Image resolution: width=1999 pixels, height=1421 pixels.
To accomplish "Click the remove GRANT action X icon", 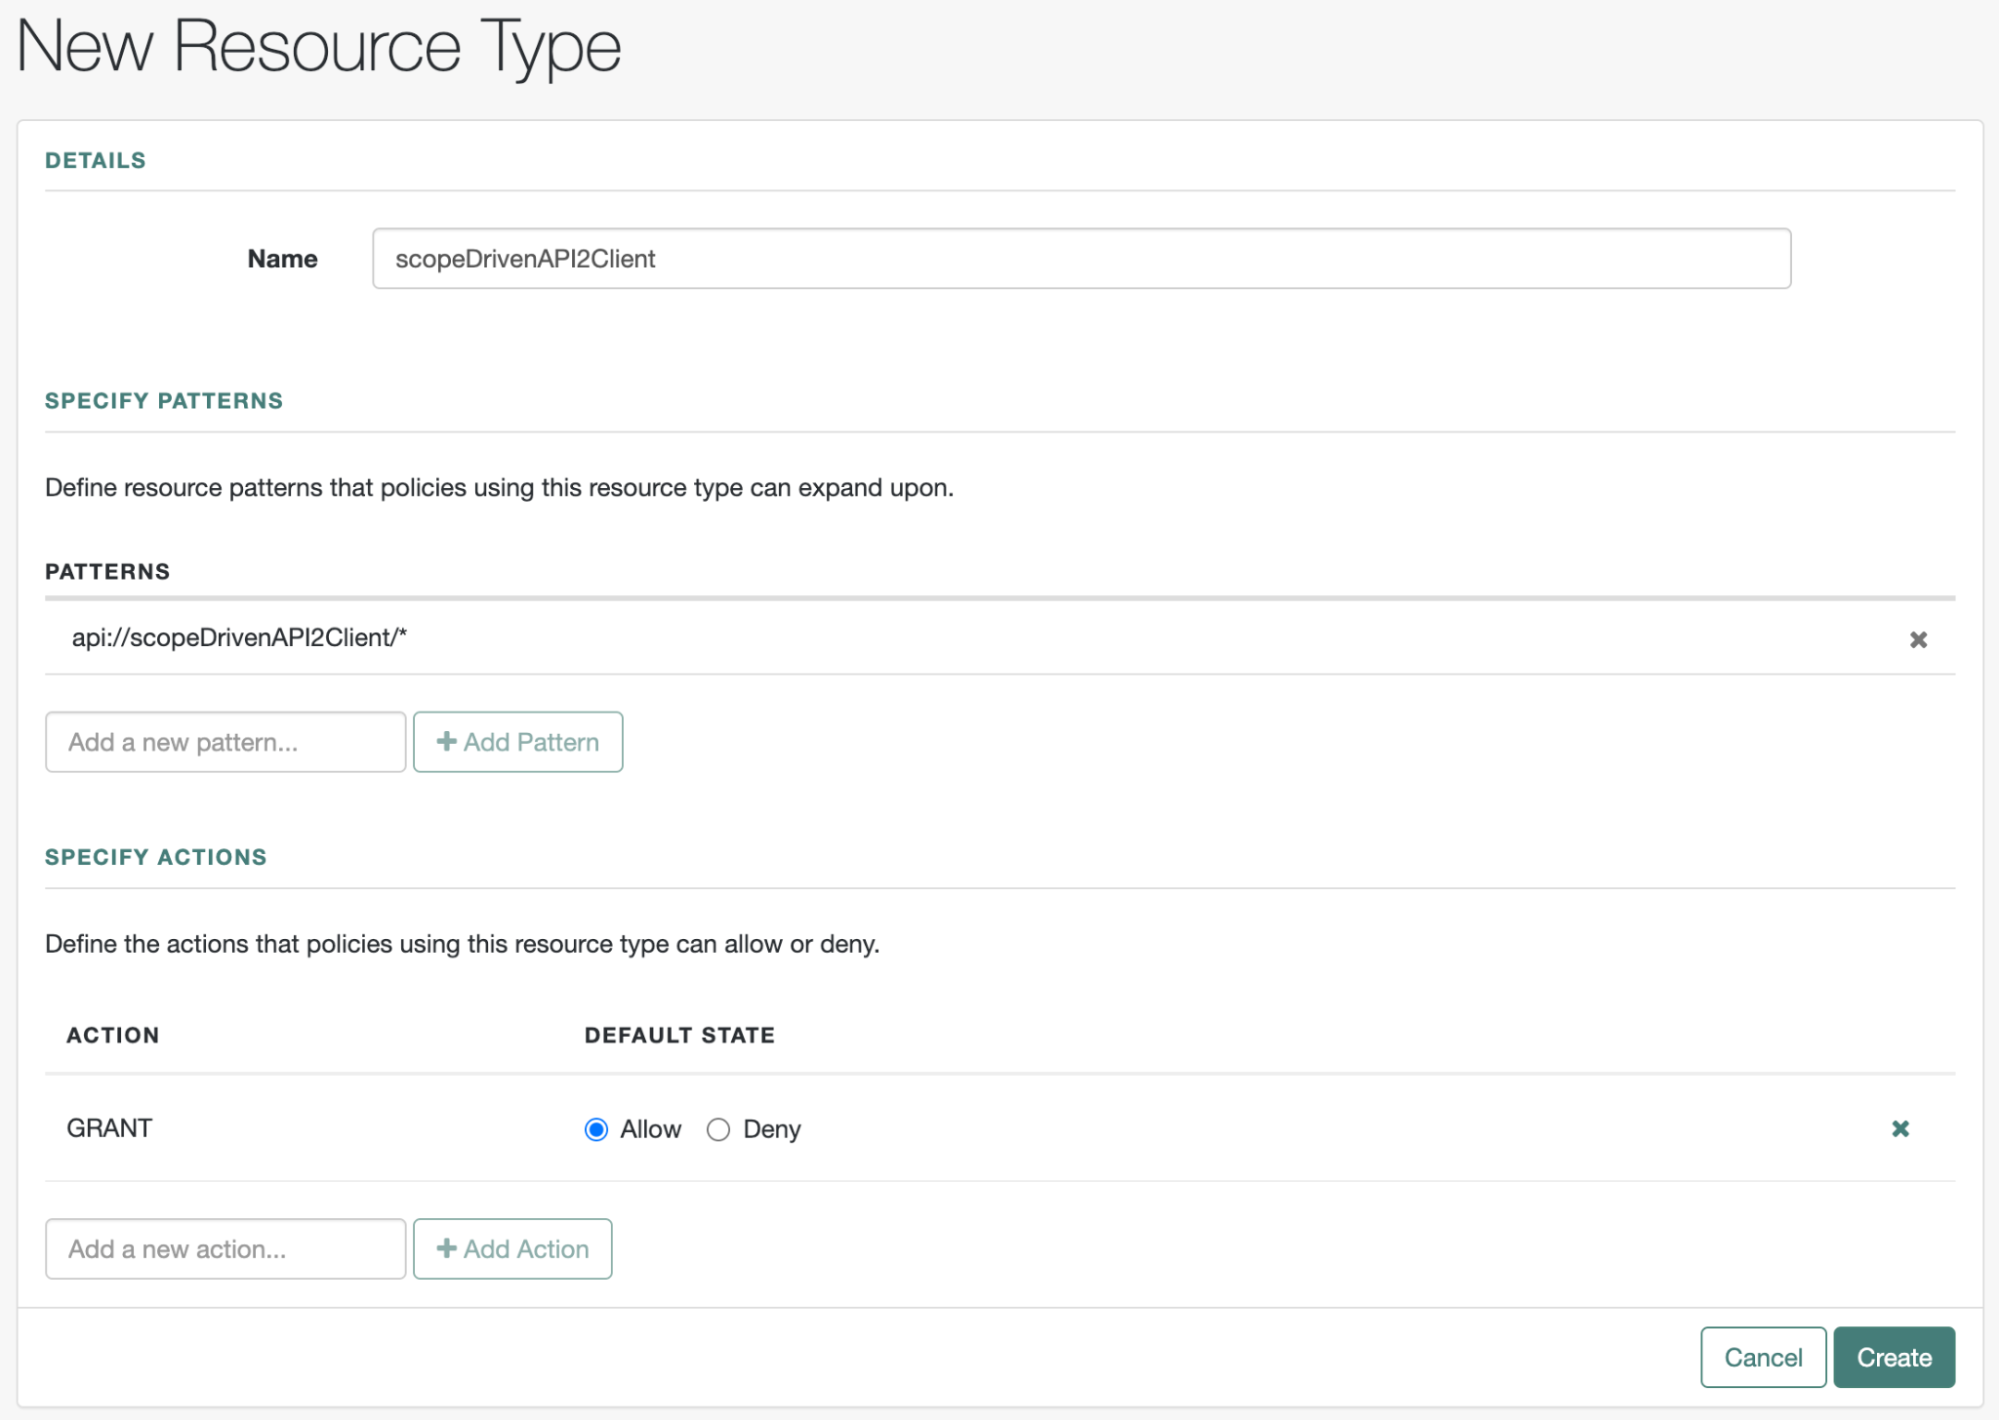I will coord(1901,1129).
